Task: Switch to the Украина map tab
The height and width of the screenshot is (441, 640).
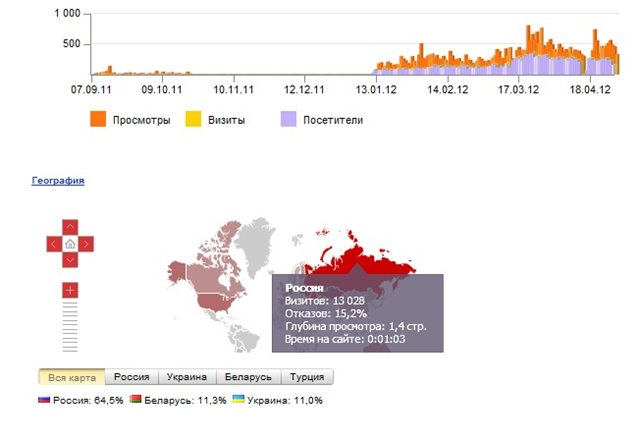Action: point(188,377)
